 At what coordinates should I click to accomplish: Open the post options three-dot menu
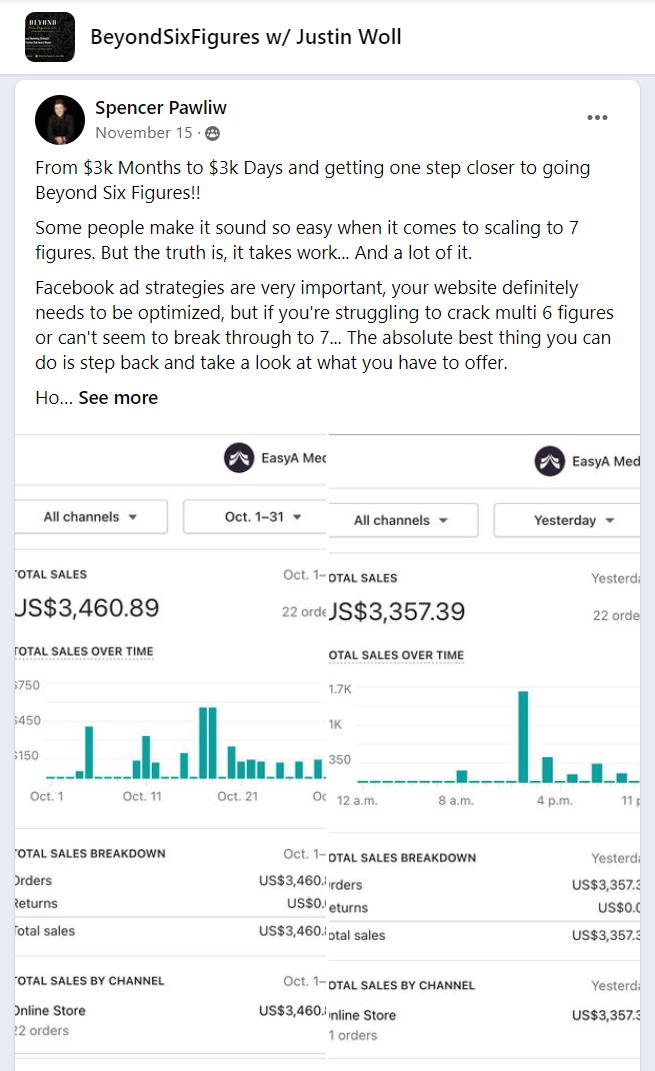[x=597, y=118]
